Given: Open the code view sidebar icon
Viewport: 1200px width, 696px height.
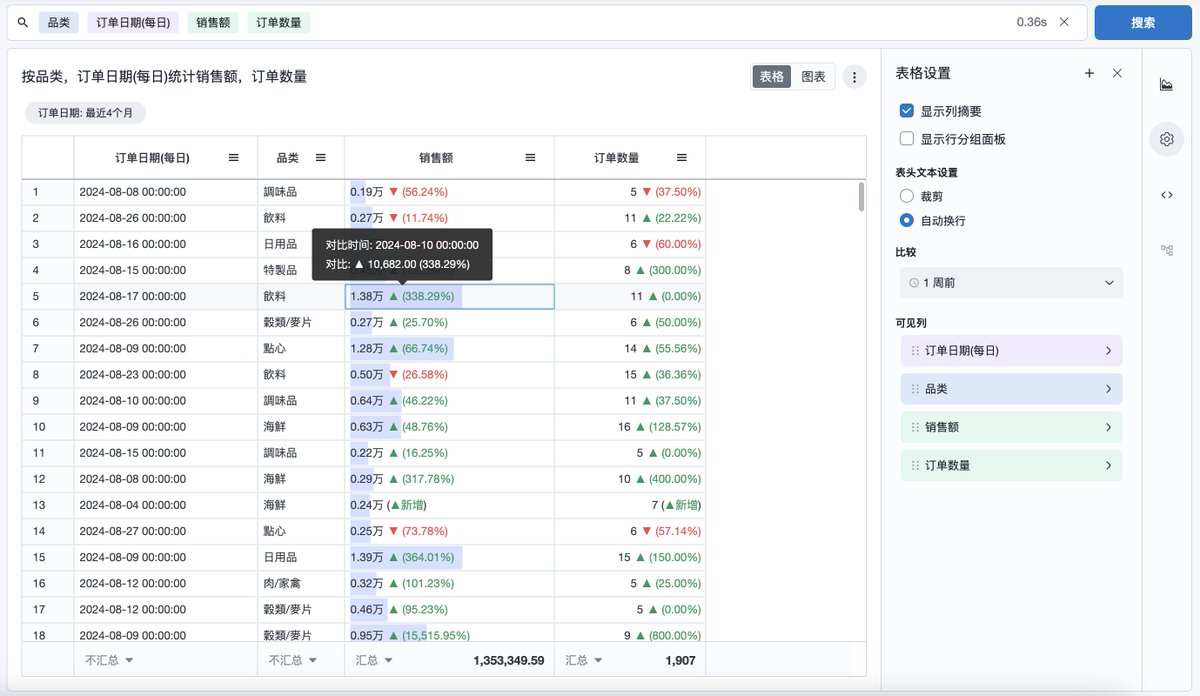Looking at the screenshot, I should click(1166, 195).
